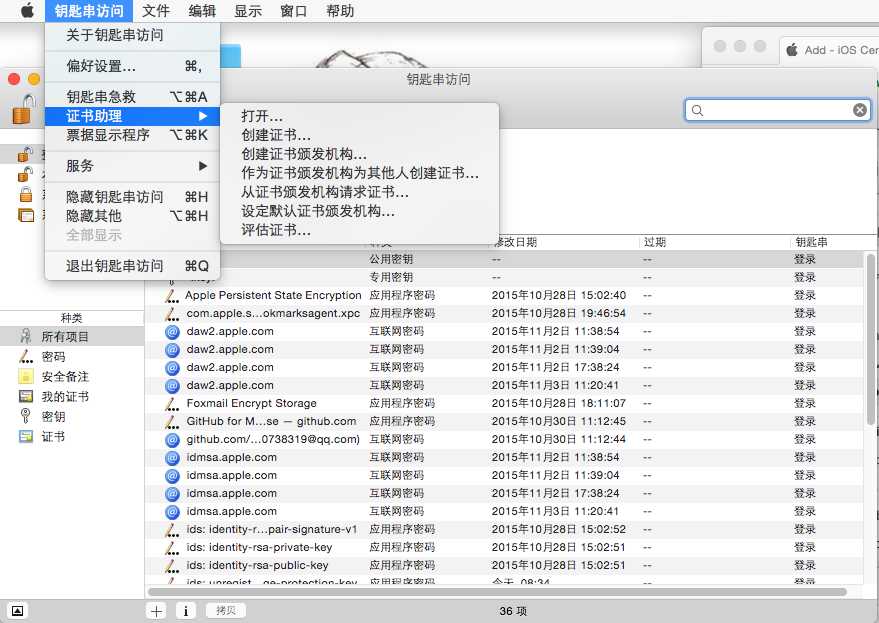This screenshot has width=879, height=623.
Task: Toggle the preview pane icon at bottom left
Action: pos(17,611)
